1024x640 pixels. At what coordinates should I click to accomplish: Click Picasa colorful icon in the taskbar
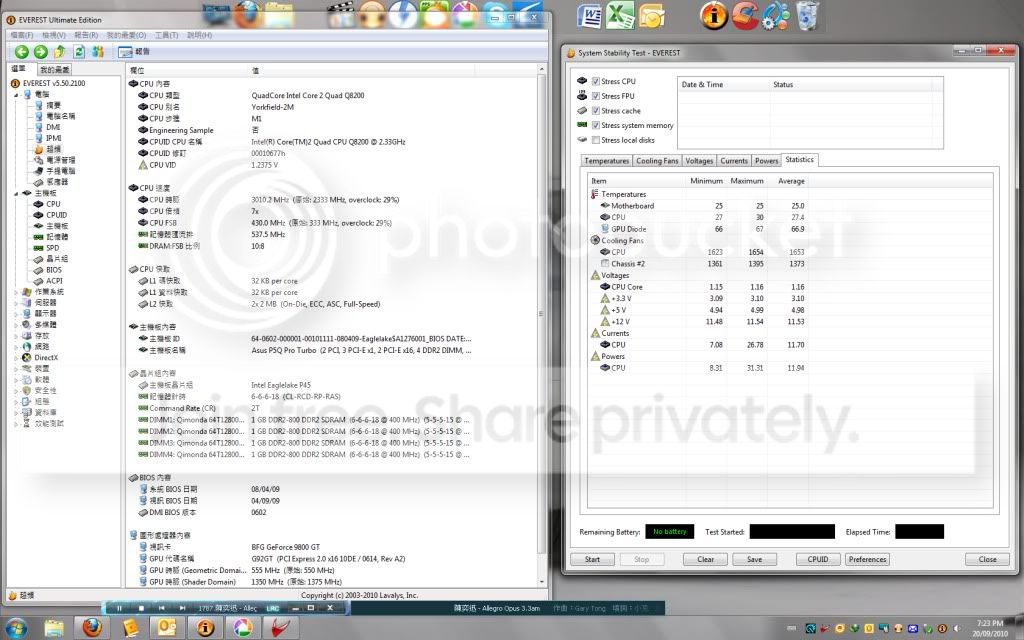pos(243,628)
